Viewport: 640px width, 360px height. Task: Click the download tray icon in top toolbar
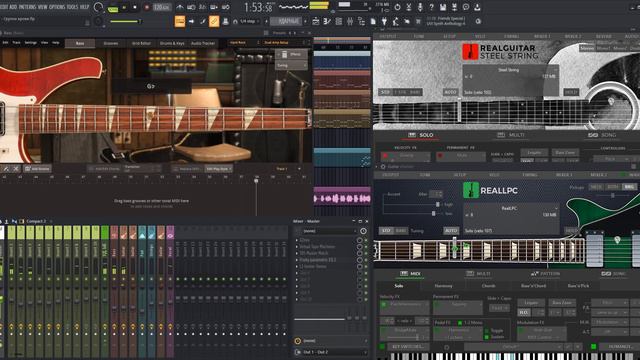pyautogui.click(x=477, y=7)
